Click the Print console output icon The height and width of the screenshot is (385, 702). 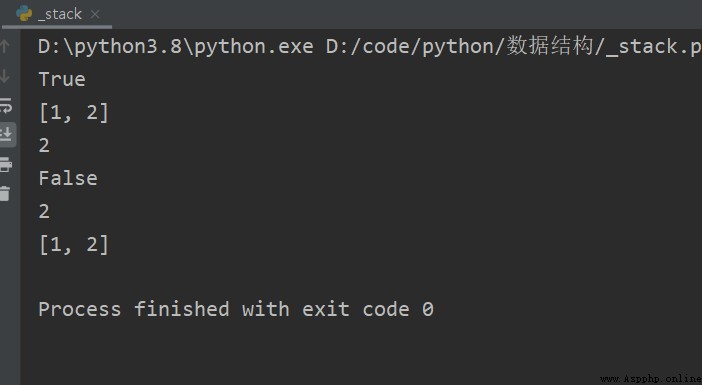pos(6,165)
